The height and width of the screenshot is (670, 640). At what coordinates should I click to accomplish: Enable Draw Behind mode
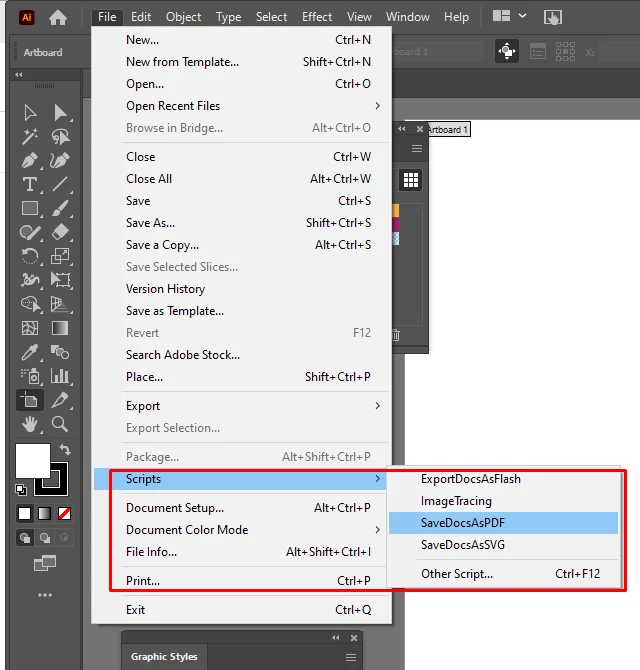click(x=44, y=538)
